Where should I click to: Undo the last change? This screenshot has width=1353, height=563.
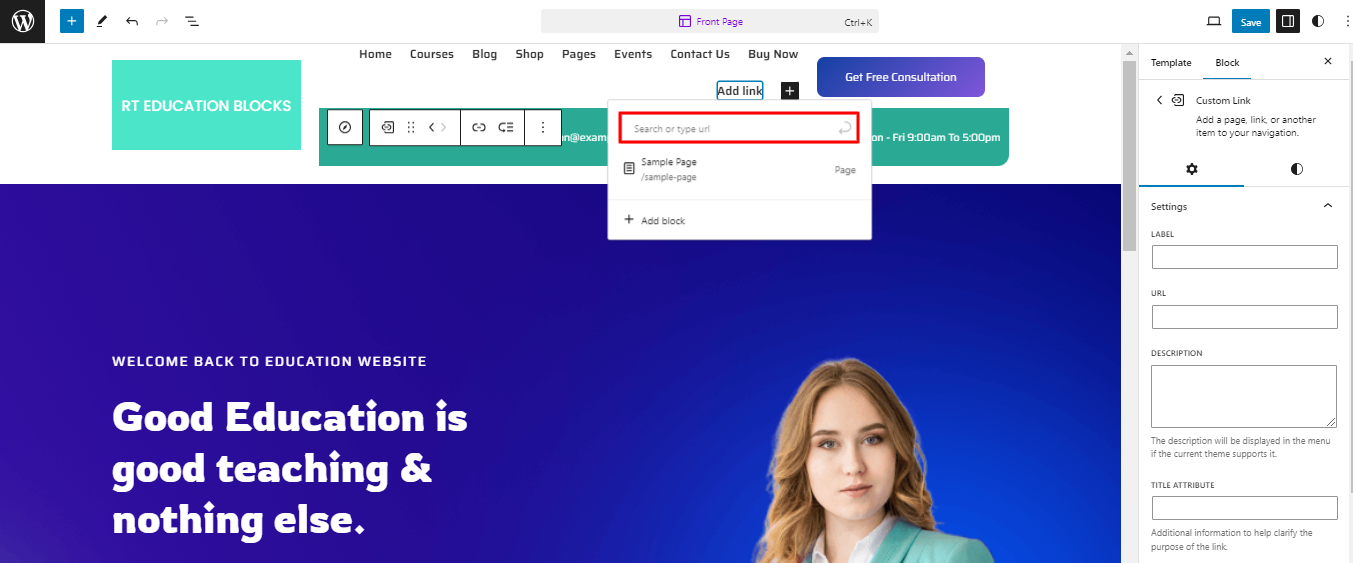click(132, 21)
